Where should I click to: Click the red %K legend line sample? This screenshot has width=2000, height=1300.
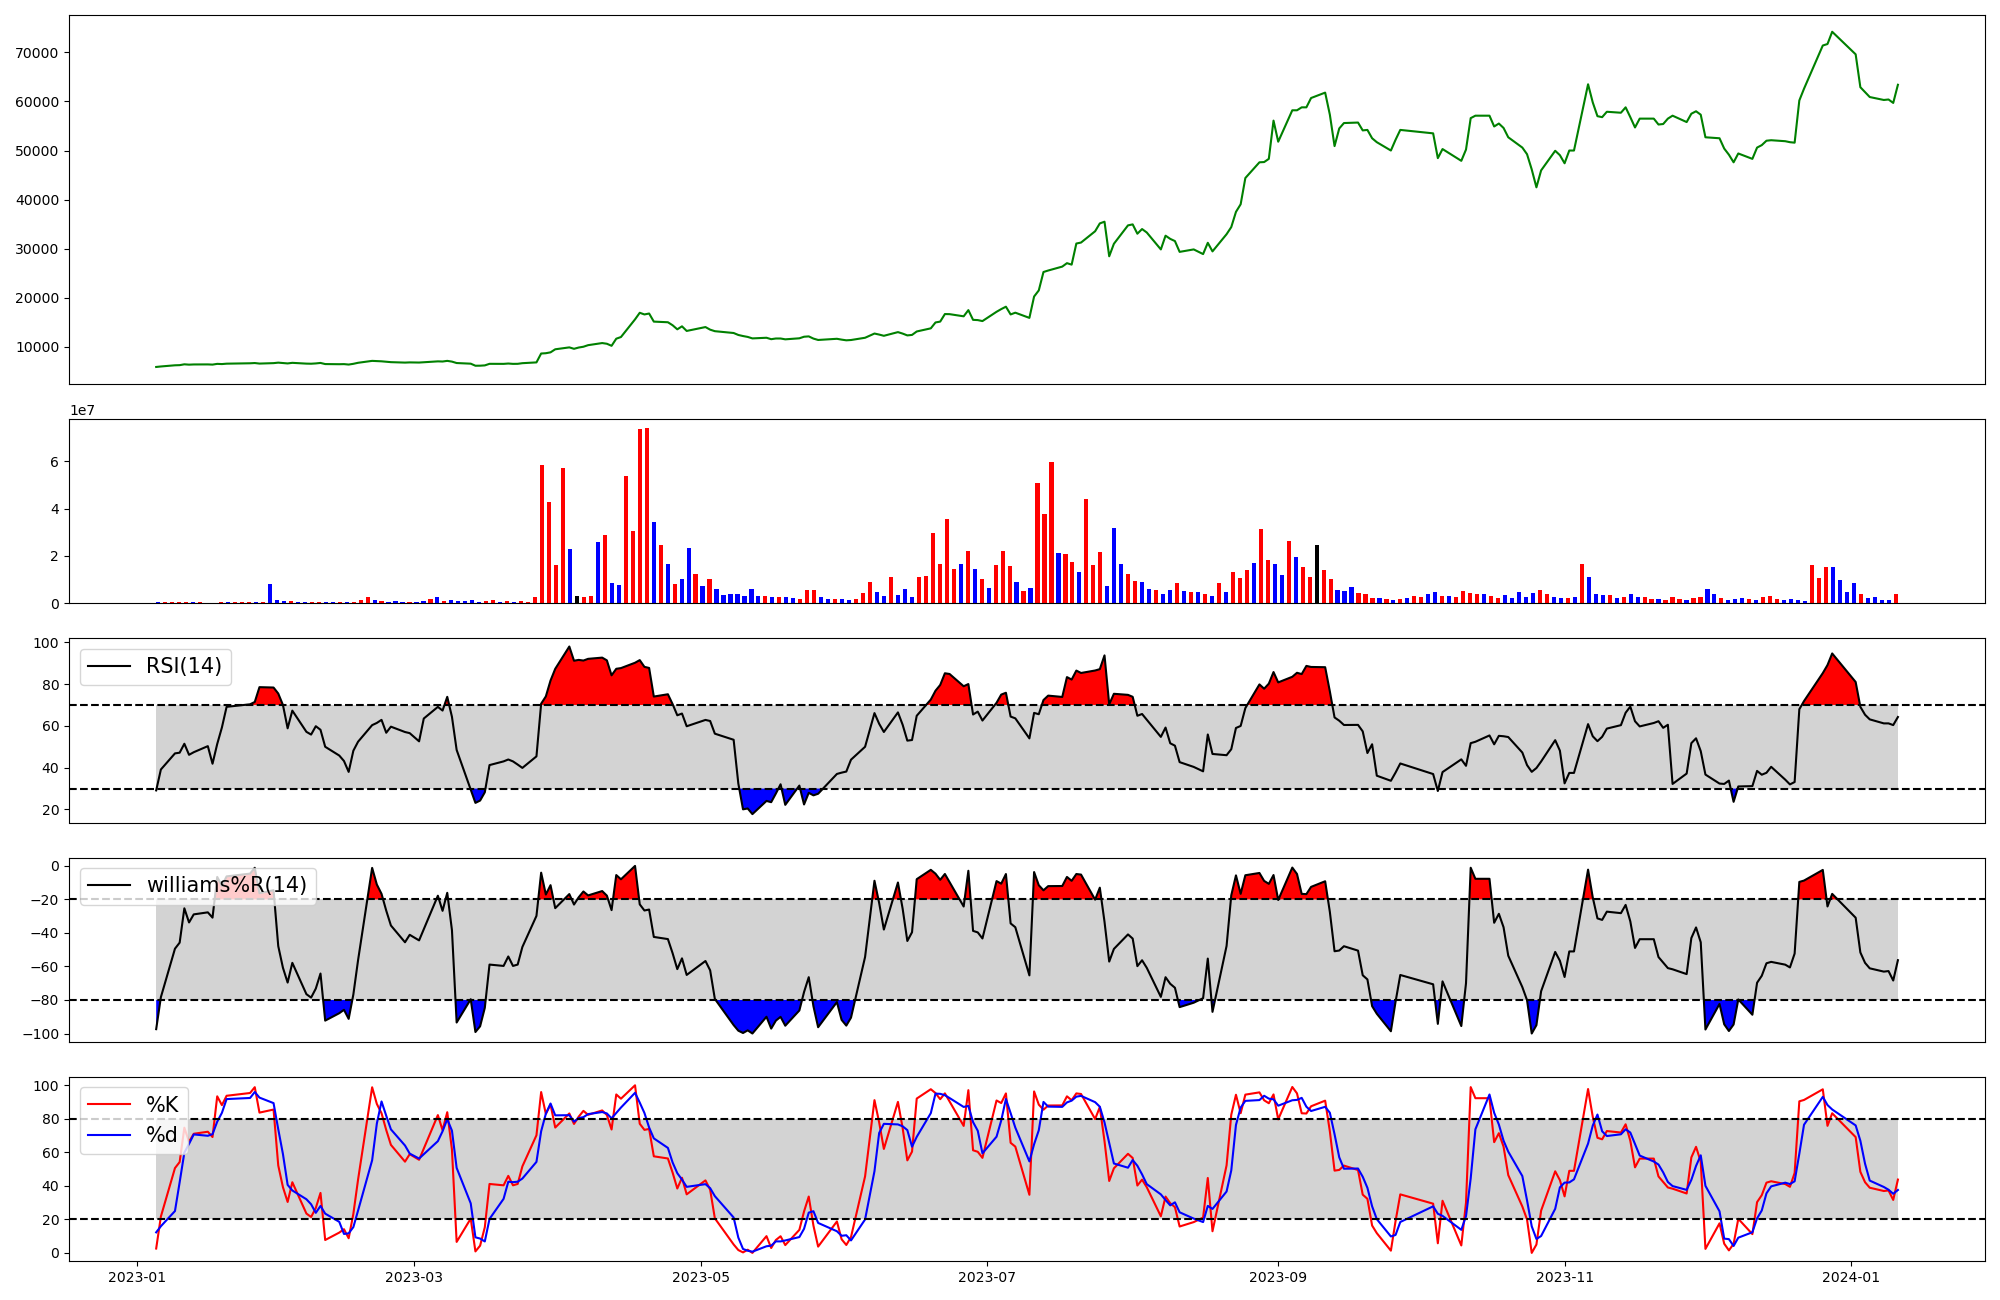(x=109, y=1105)
